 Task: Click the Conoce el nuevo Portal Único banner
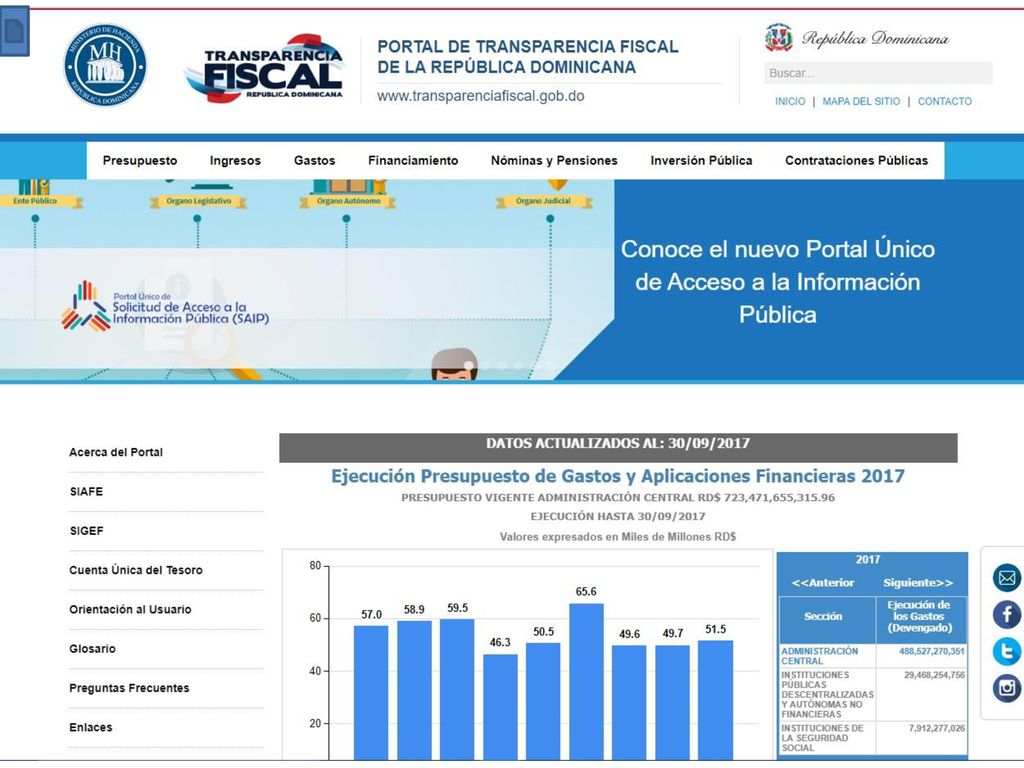point(777,281)
